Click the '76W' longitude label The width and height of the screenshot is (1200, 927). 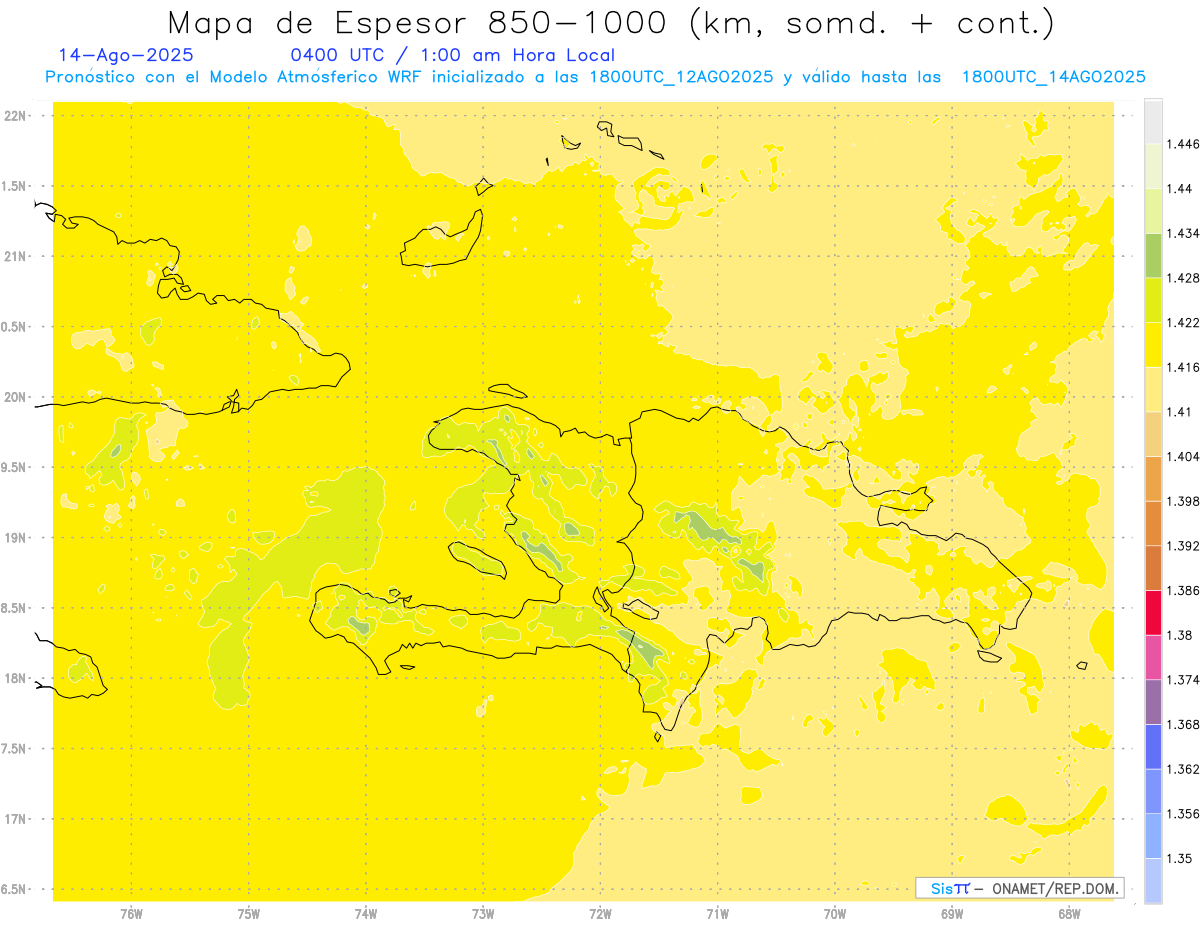(x=131, y=913)
